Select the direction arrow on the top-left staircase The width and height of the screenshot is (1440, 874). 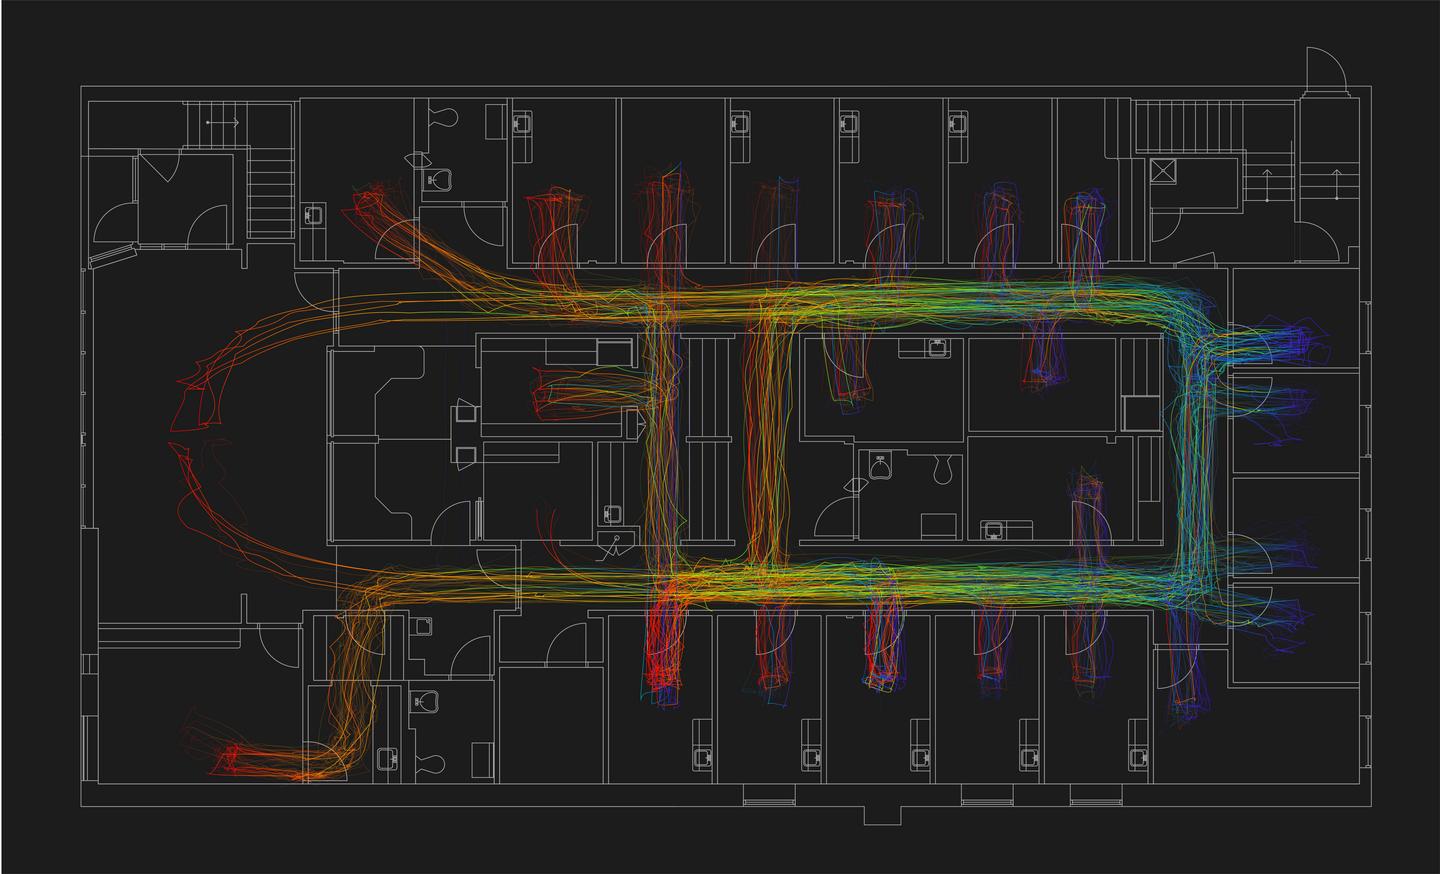221,122
